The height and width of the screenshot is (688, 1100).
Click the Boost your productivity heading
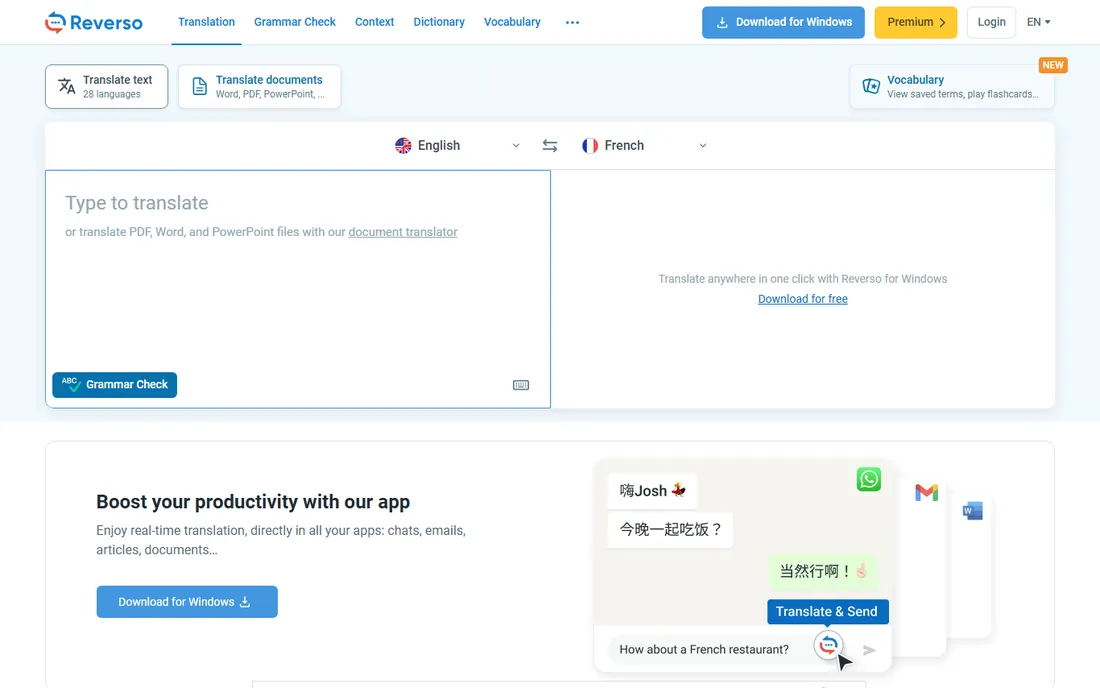coord(253,502)
